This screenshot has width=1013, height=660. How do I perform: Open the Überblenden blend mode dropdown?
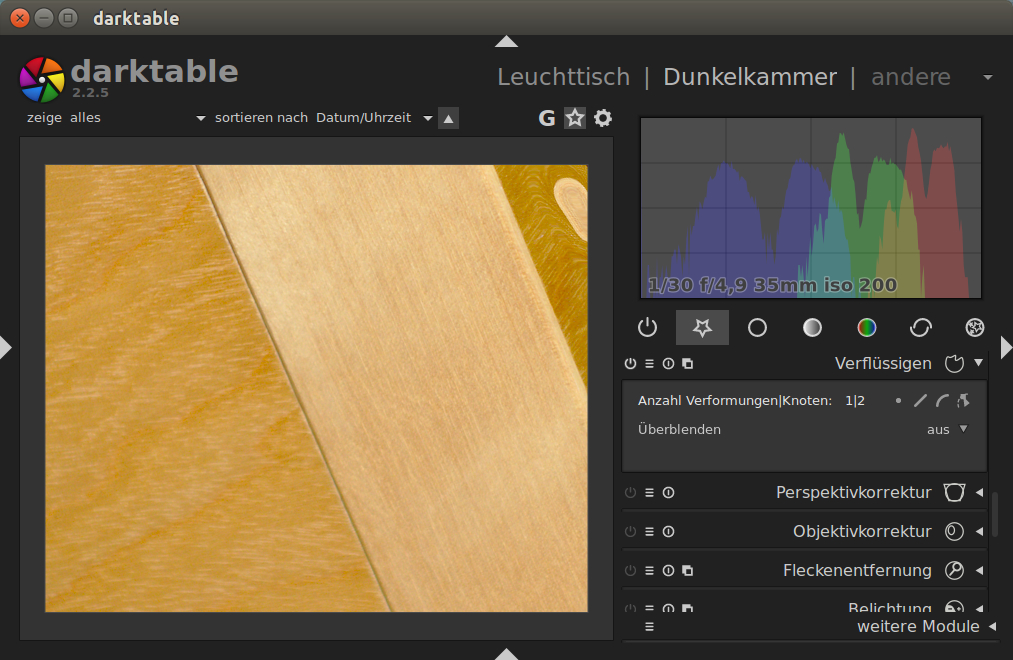tap(947, 429)
